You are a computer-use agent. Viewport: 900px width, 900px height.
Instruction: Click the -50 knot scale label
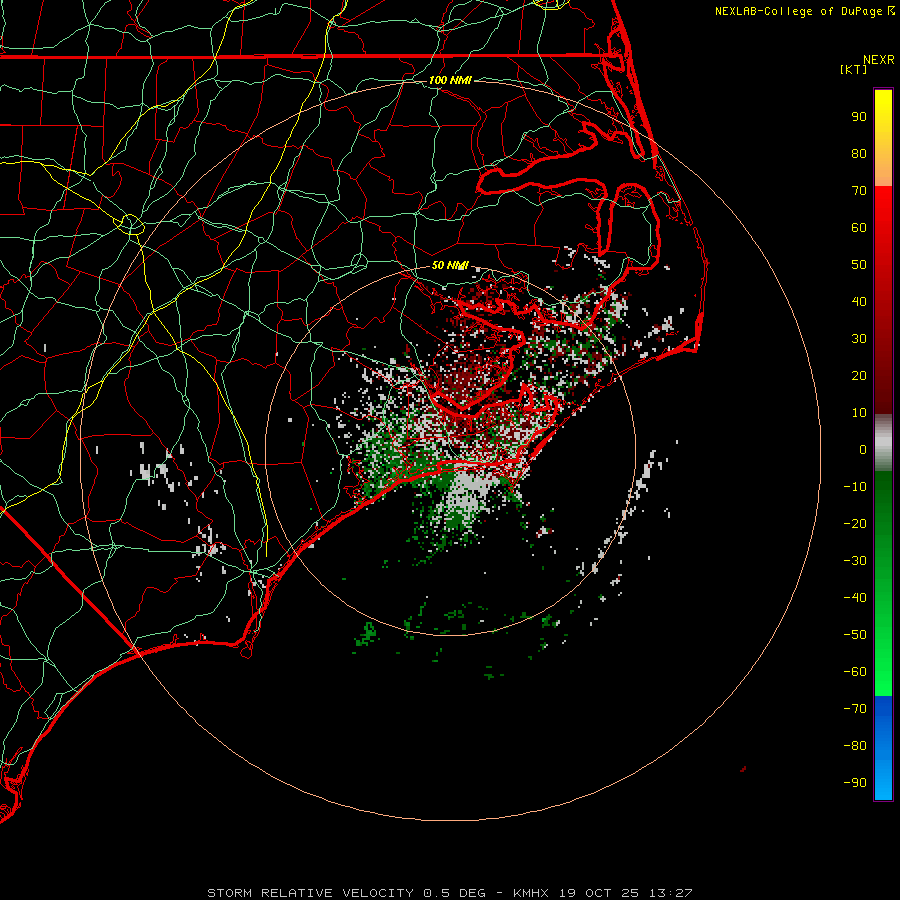(855, 635)
